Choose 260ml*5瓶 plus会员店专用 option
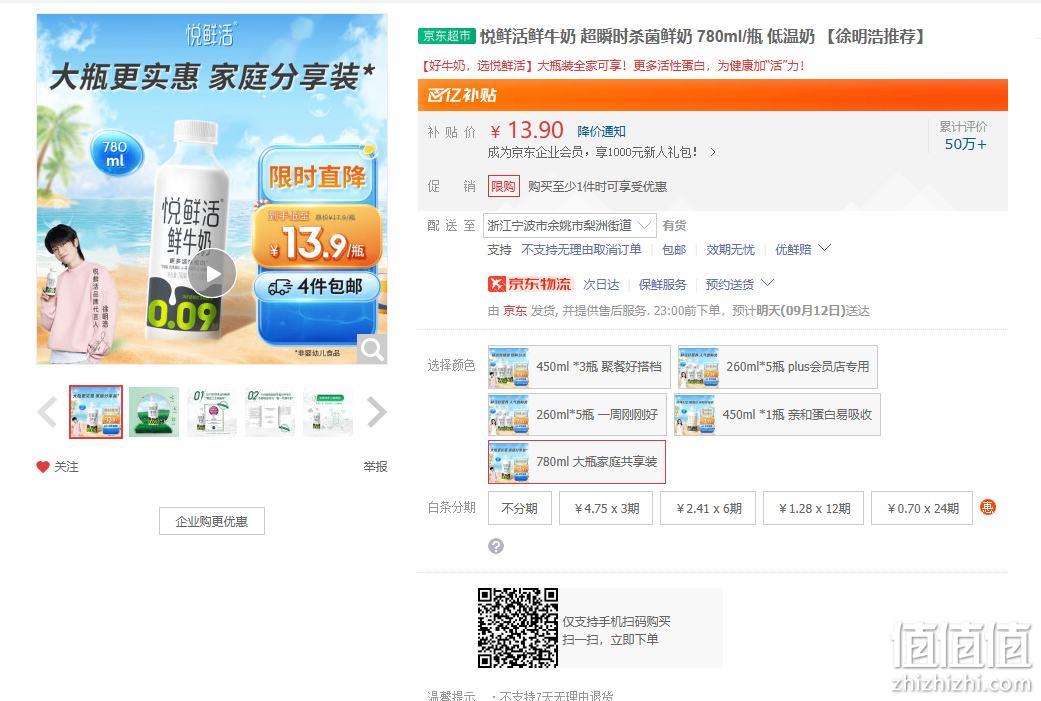The image size is (1041, 701). tap(777, 367)
